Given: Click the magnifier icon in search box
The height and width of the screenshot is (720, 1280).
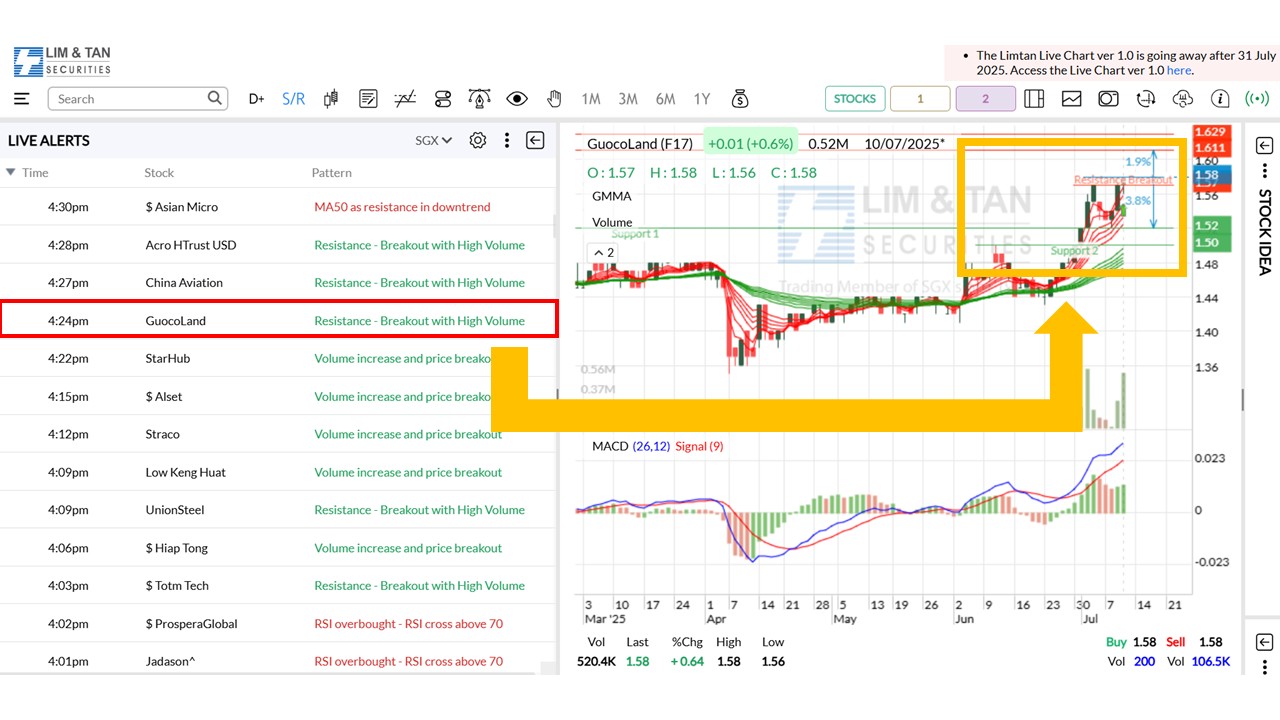Looking at the screenshot, I should coord(215,98).
